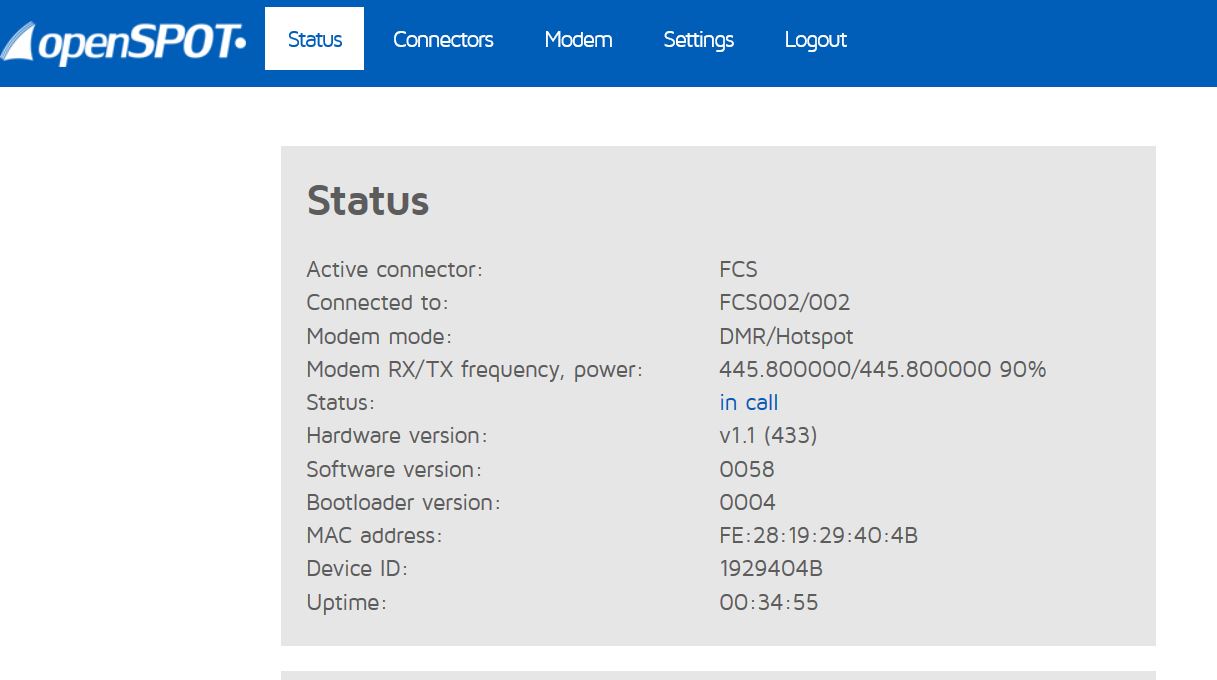Select the device ID 1929404B
This screenshot has height=680, width=1217.
(771, 568)
